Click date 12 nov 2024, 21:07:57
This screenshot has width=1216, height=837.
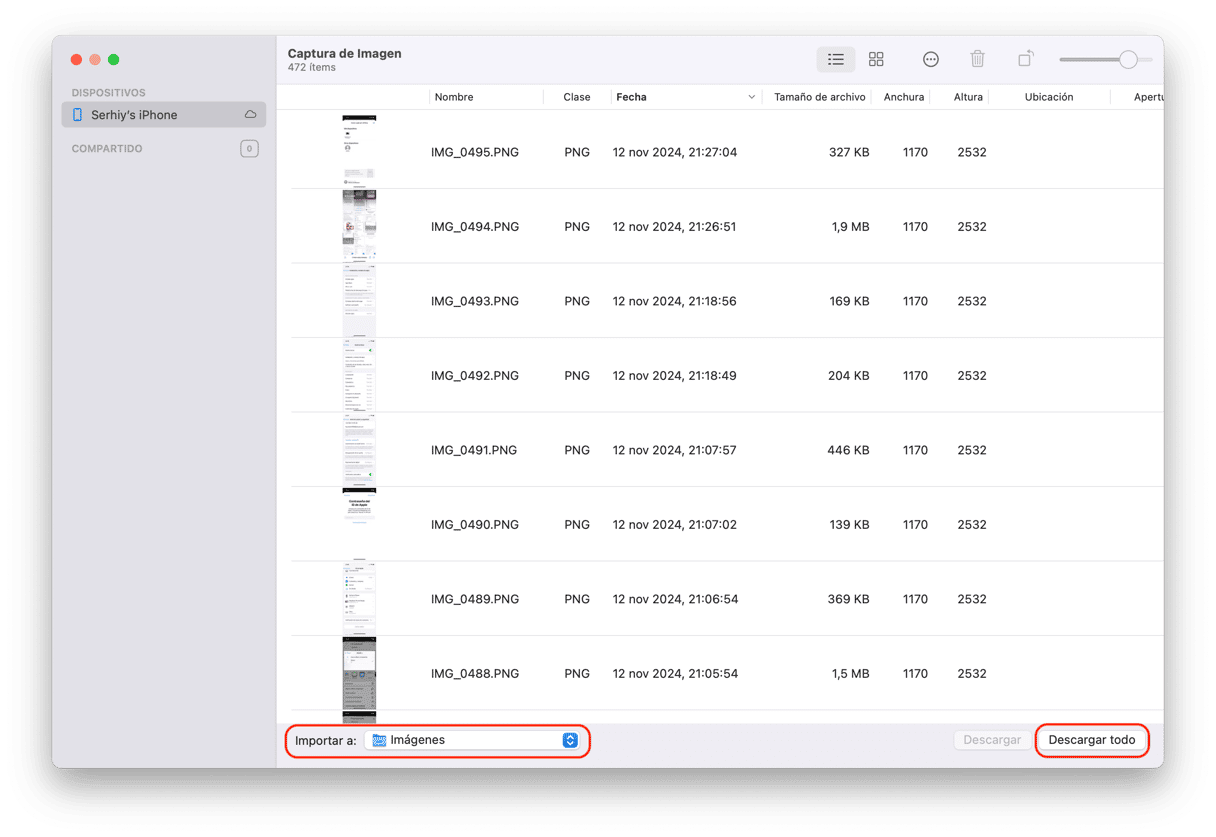pyautogui.click(x=675, y=450)
